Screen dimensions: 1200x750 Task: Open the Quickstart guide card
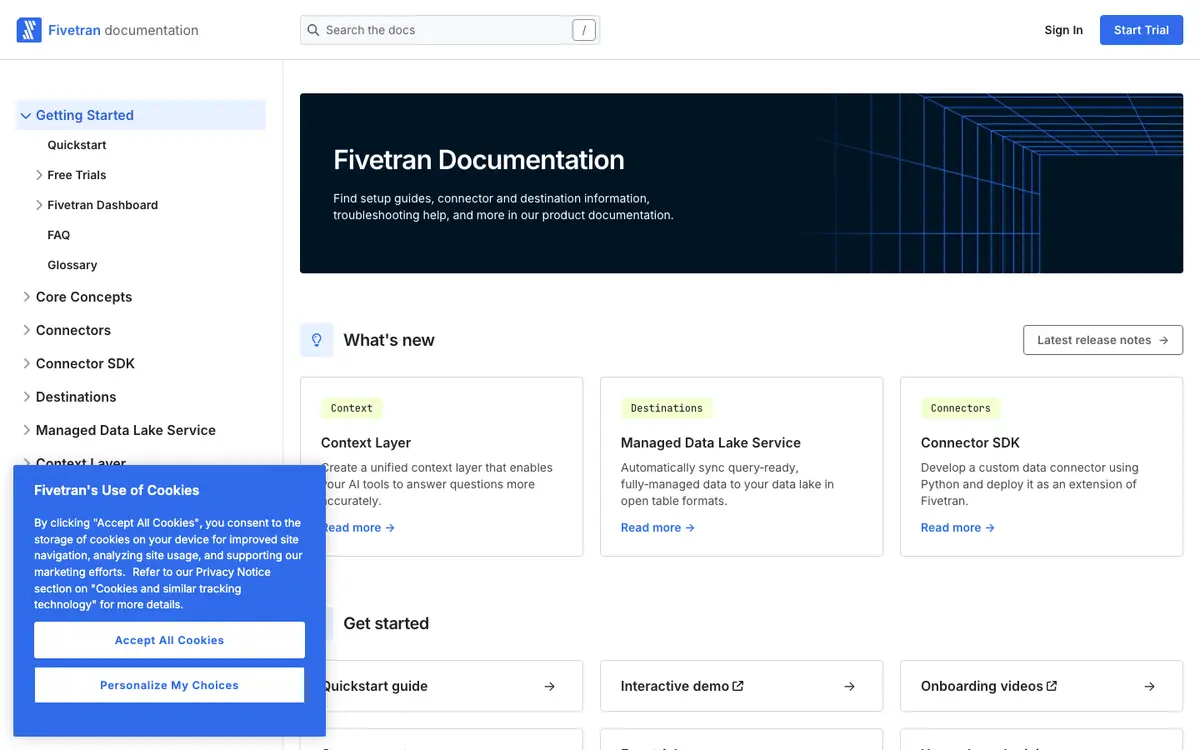click(441, 686)
